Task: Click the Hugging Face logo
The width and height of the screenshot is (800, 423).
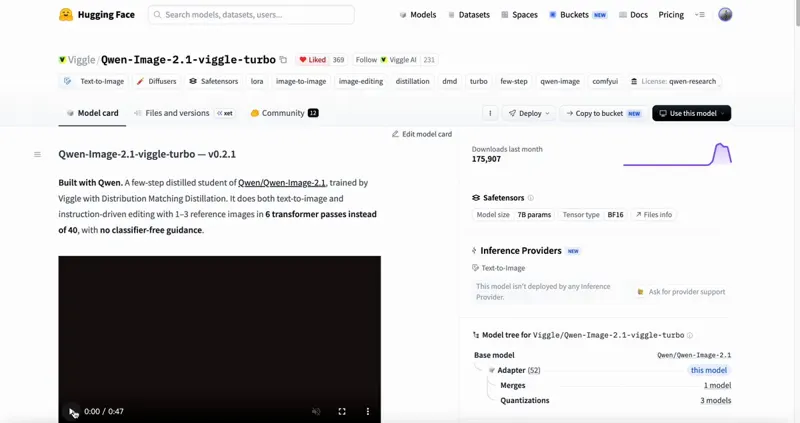Action: click(x=97, y=15)
